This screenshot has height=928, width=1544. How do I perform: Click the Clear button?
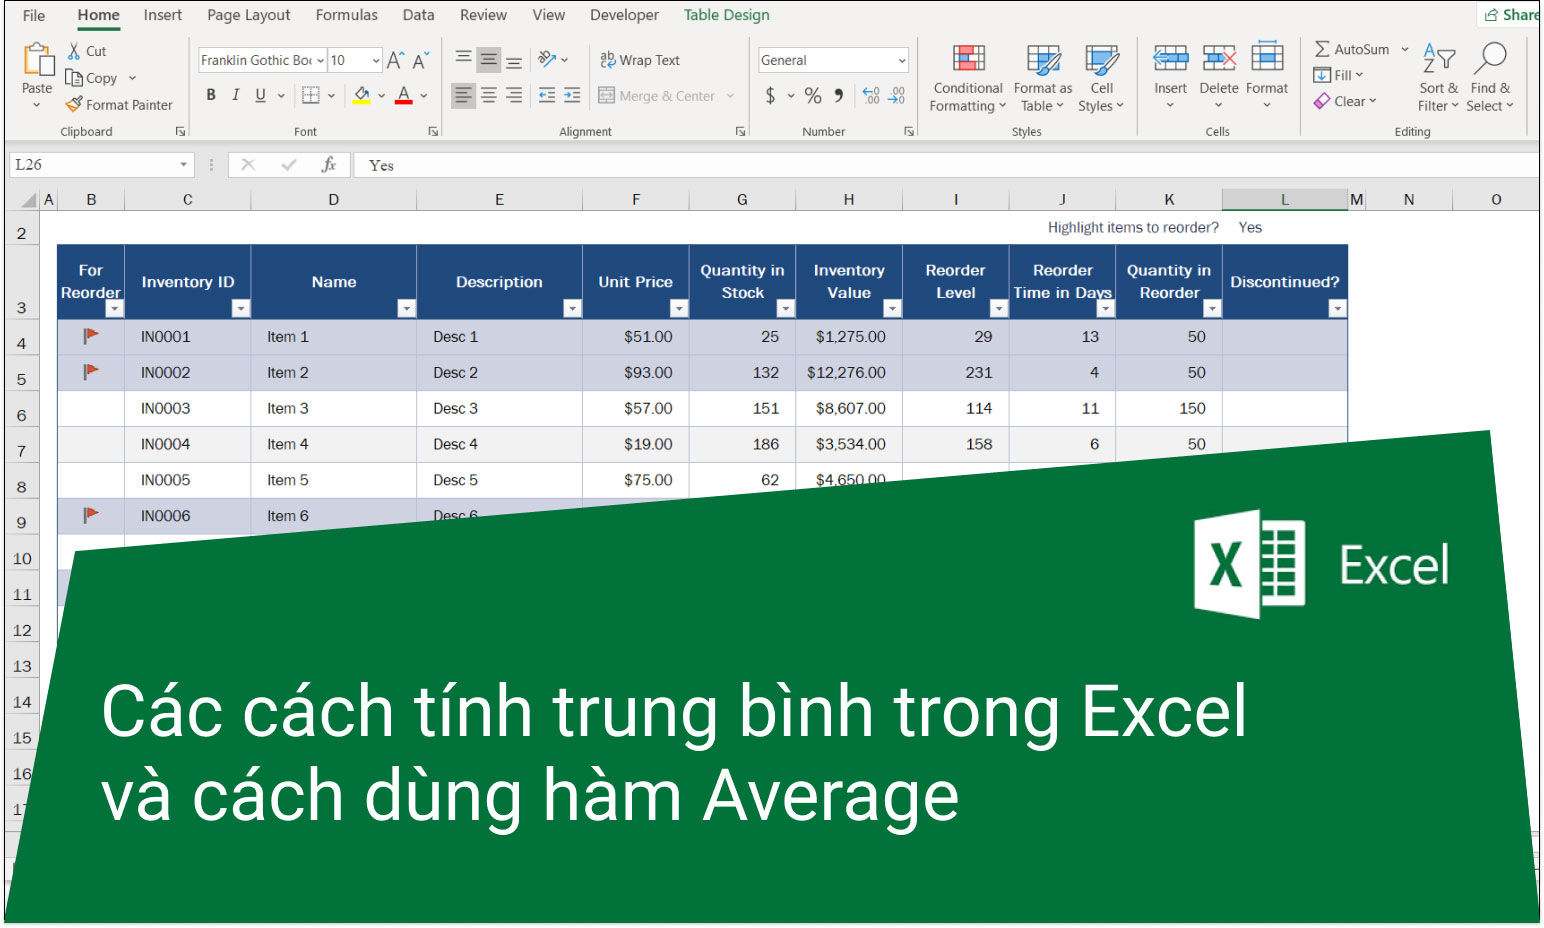coord(1346,101)
